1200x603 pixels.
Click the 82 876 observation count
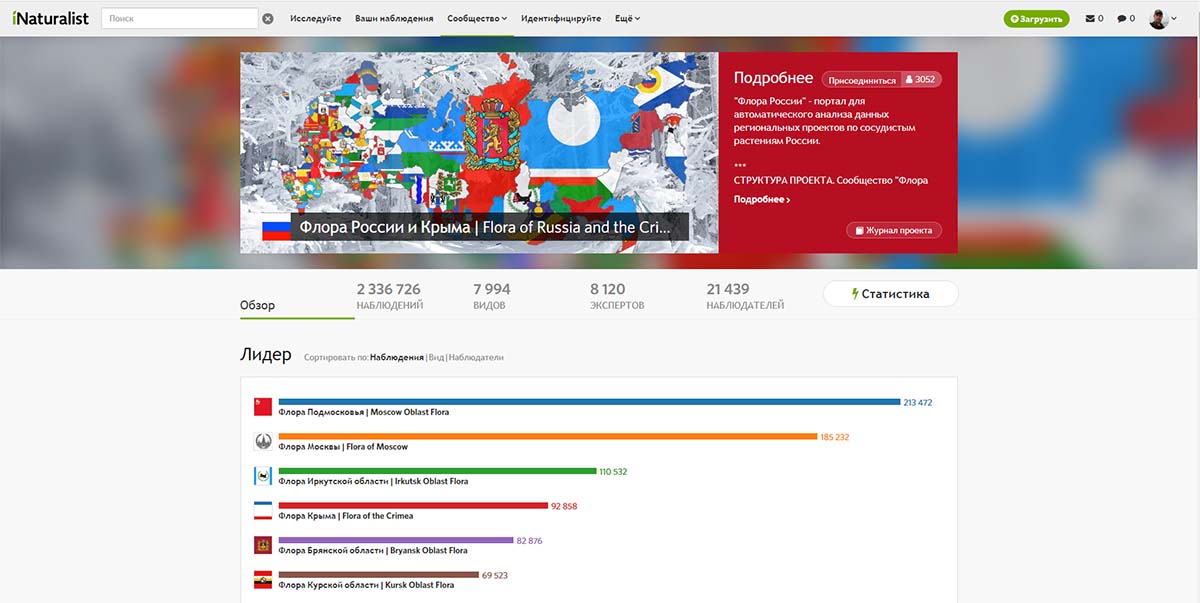530,540
